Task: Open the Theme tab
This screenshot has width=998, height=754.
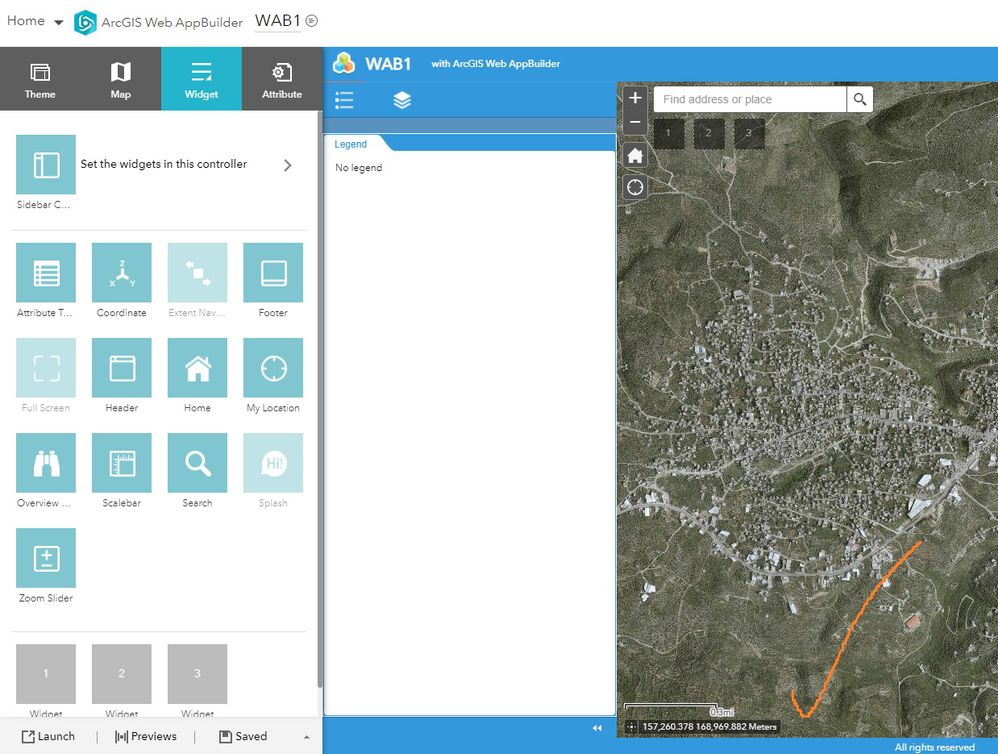Action: pyautogui.click(x=40, y=79)
